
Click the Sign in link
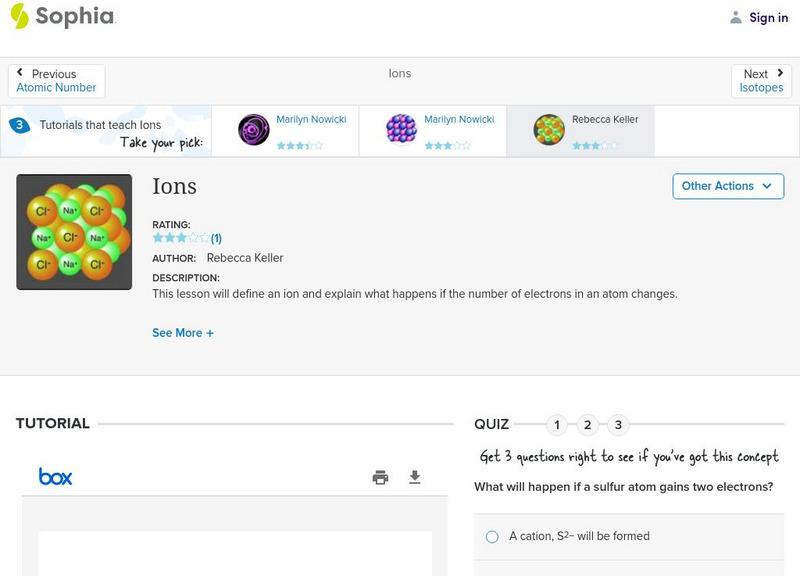pyautogui.click(x=768, y=17)
